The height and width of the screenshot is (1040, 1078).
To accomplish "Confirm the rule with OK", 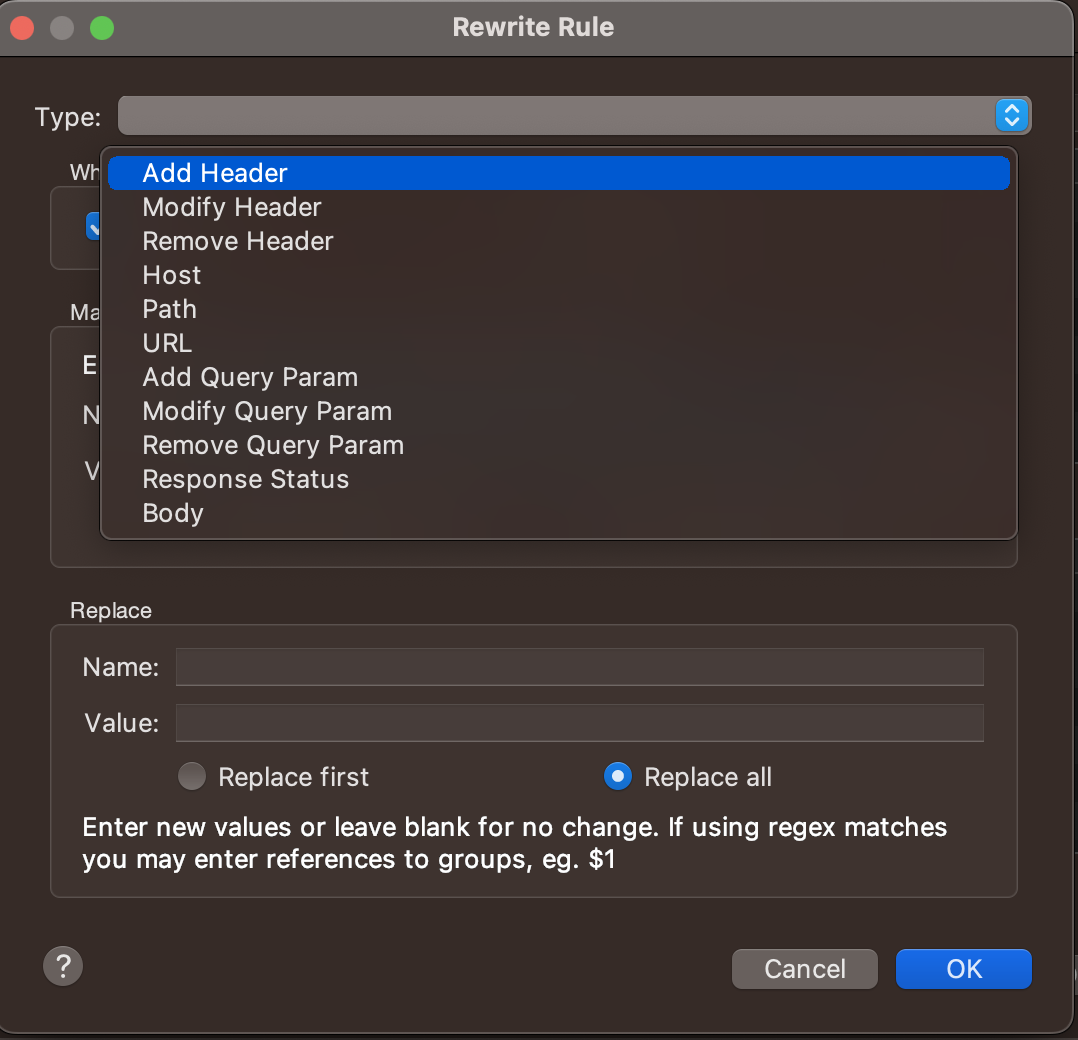I will pyautogui.click(x=963, y=969).
